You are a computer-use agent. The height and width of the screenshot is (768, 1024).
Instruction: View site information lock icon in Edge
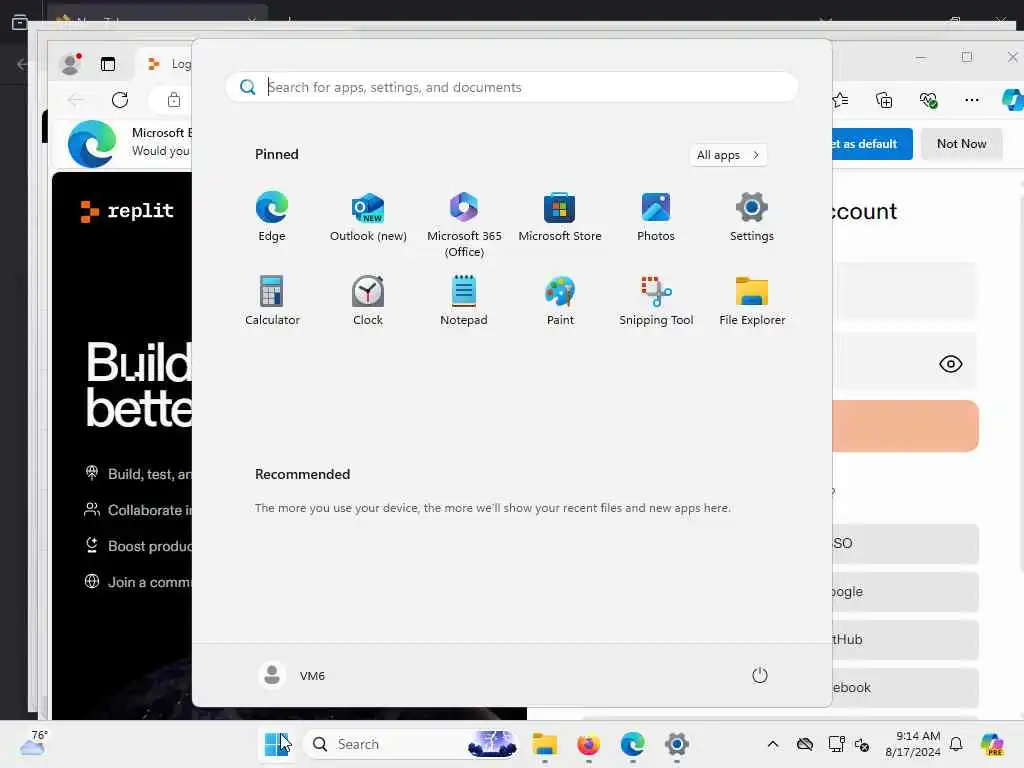coord(174,100)
